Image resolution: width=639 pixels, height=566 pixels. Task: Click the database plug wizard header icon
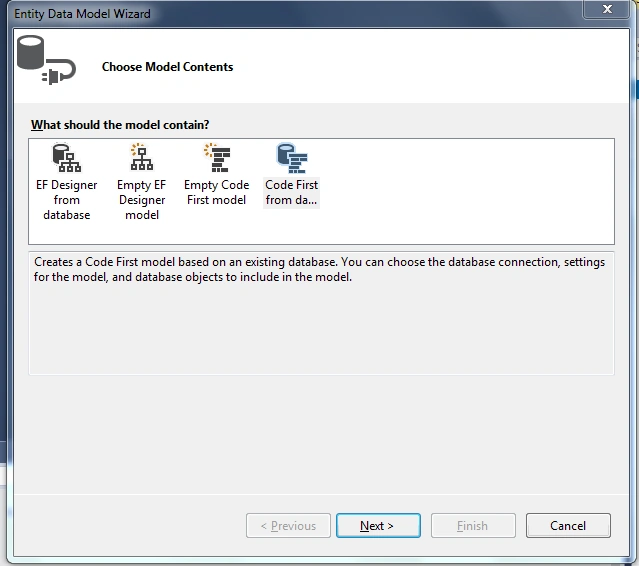click(46, 60)
